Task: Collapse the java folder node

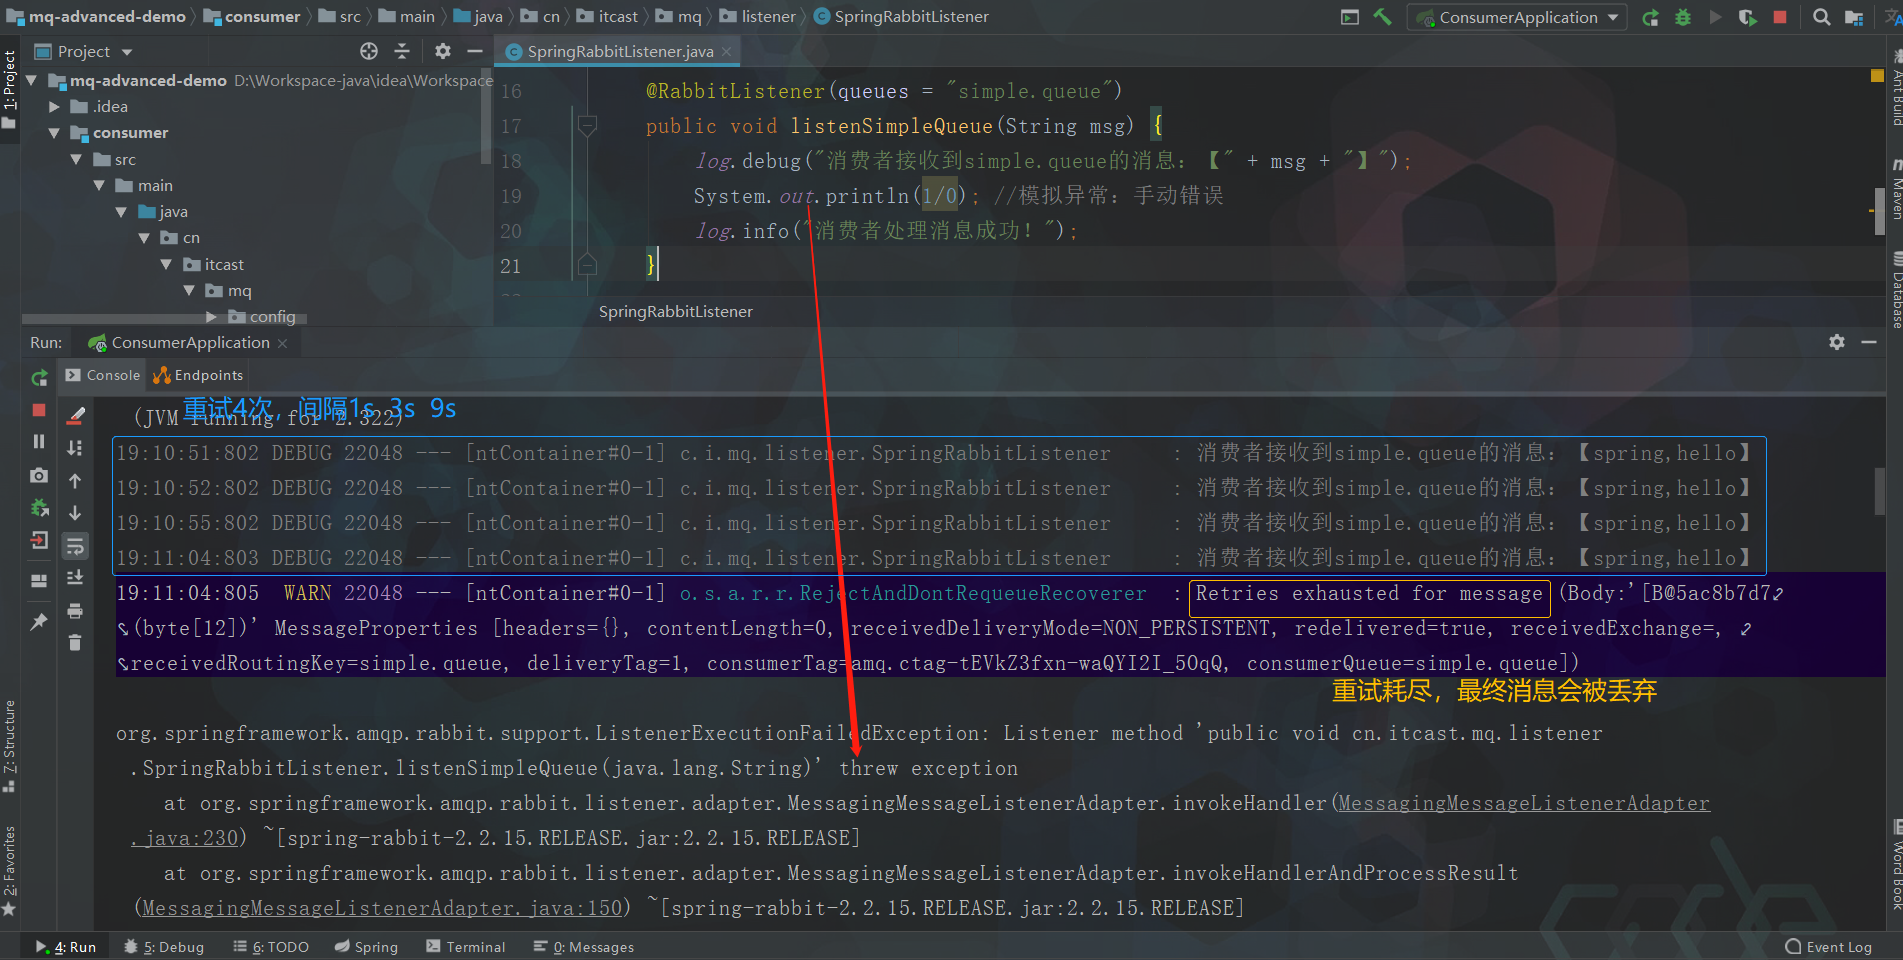Action: (121, 212)
